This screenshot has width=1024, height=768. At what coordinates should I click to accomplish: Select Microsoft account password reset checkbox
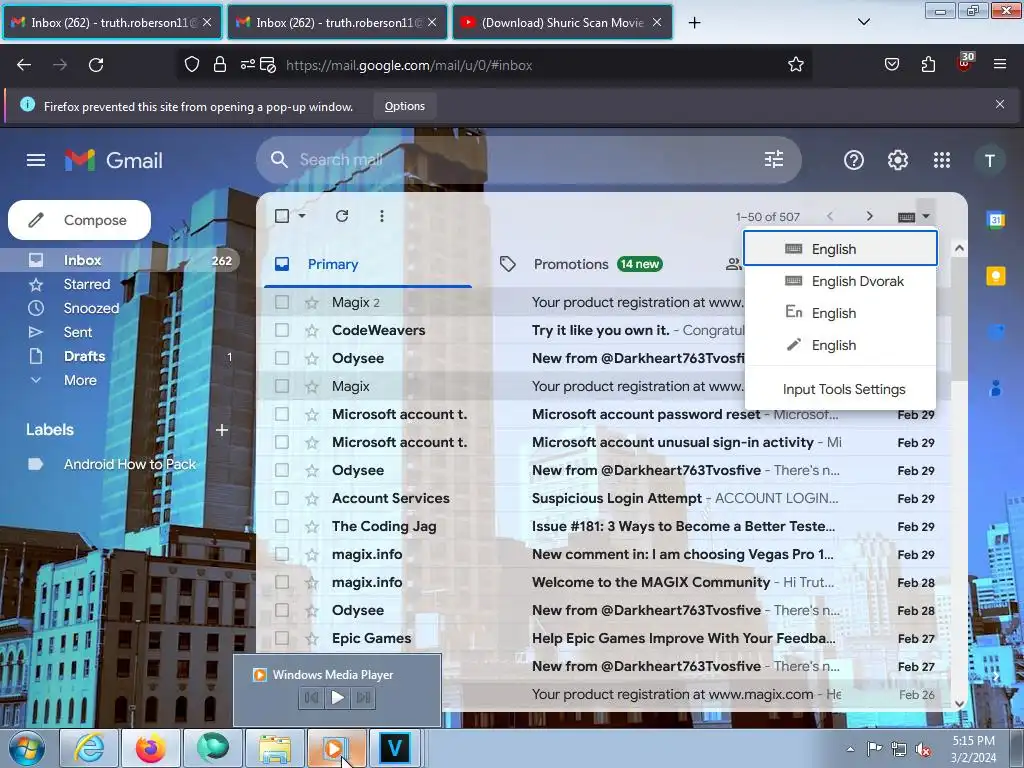[x=282, y=414]
